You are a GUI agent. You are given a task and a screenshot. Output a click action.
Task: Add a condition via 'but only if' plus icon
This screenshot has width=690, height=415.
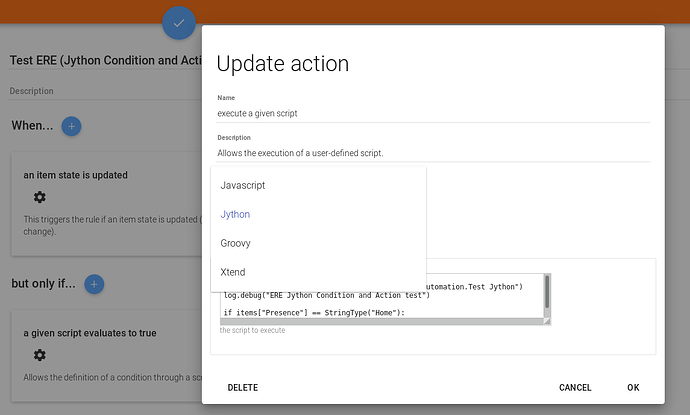94,284
